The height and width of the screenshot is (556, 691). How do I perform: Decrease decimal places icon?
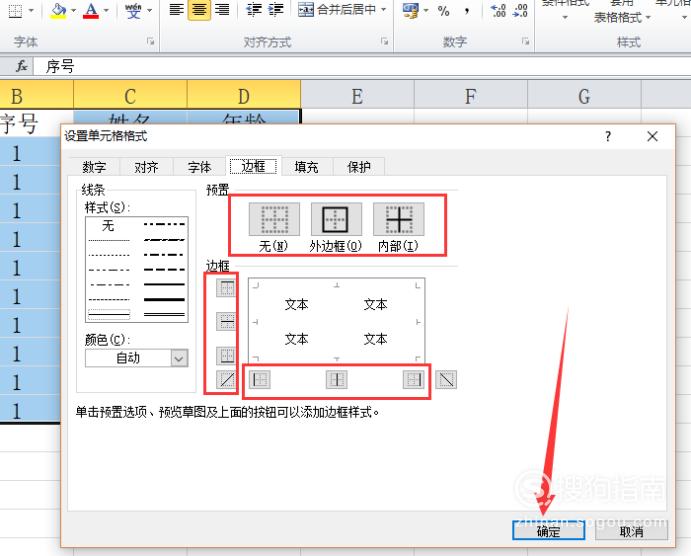coord(520,11)
